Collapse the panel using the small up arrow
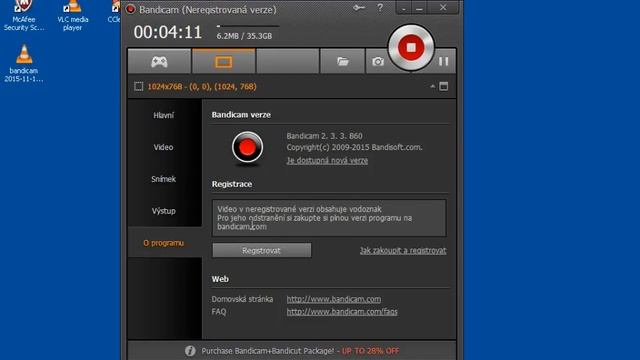The width and height of the screenshot is (640, 360). (x=432, y=87)
